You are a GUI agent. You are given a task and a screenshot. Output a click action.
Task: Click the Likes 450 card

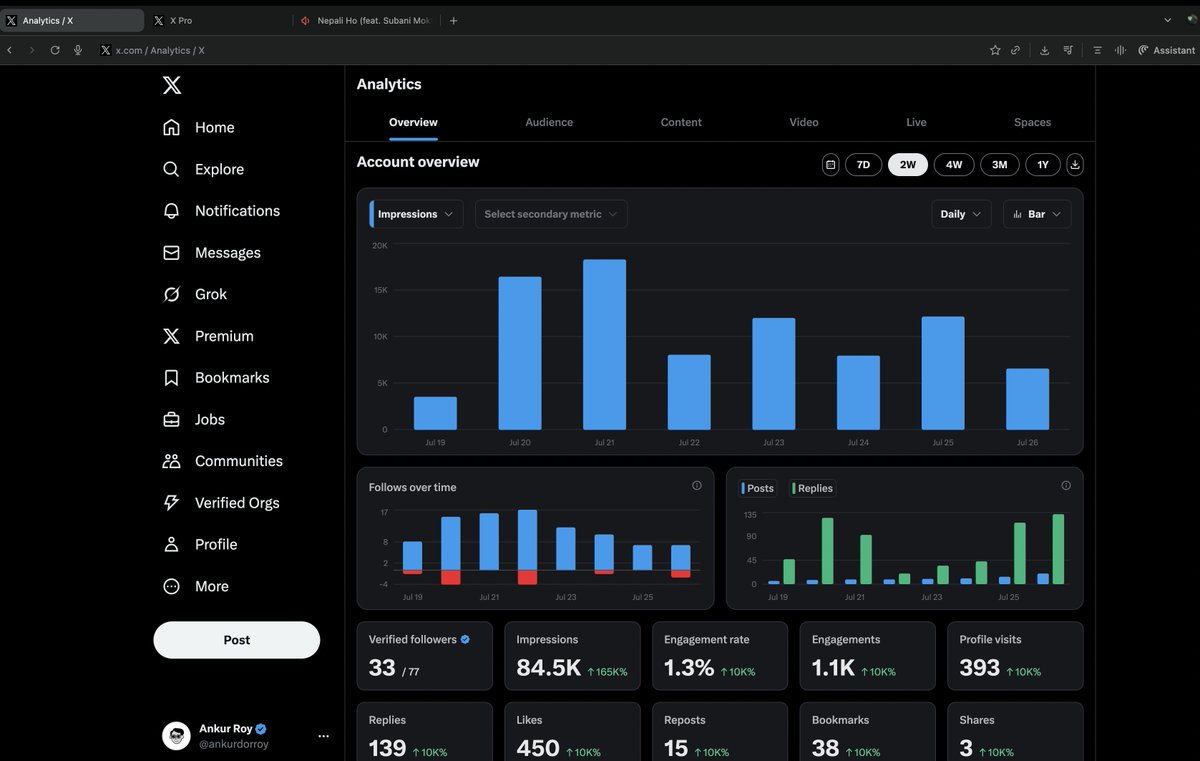[x=572, y=731]
